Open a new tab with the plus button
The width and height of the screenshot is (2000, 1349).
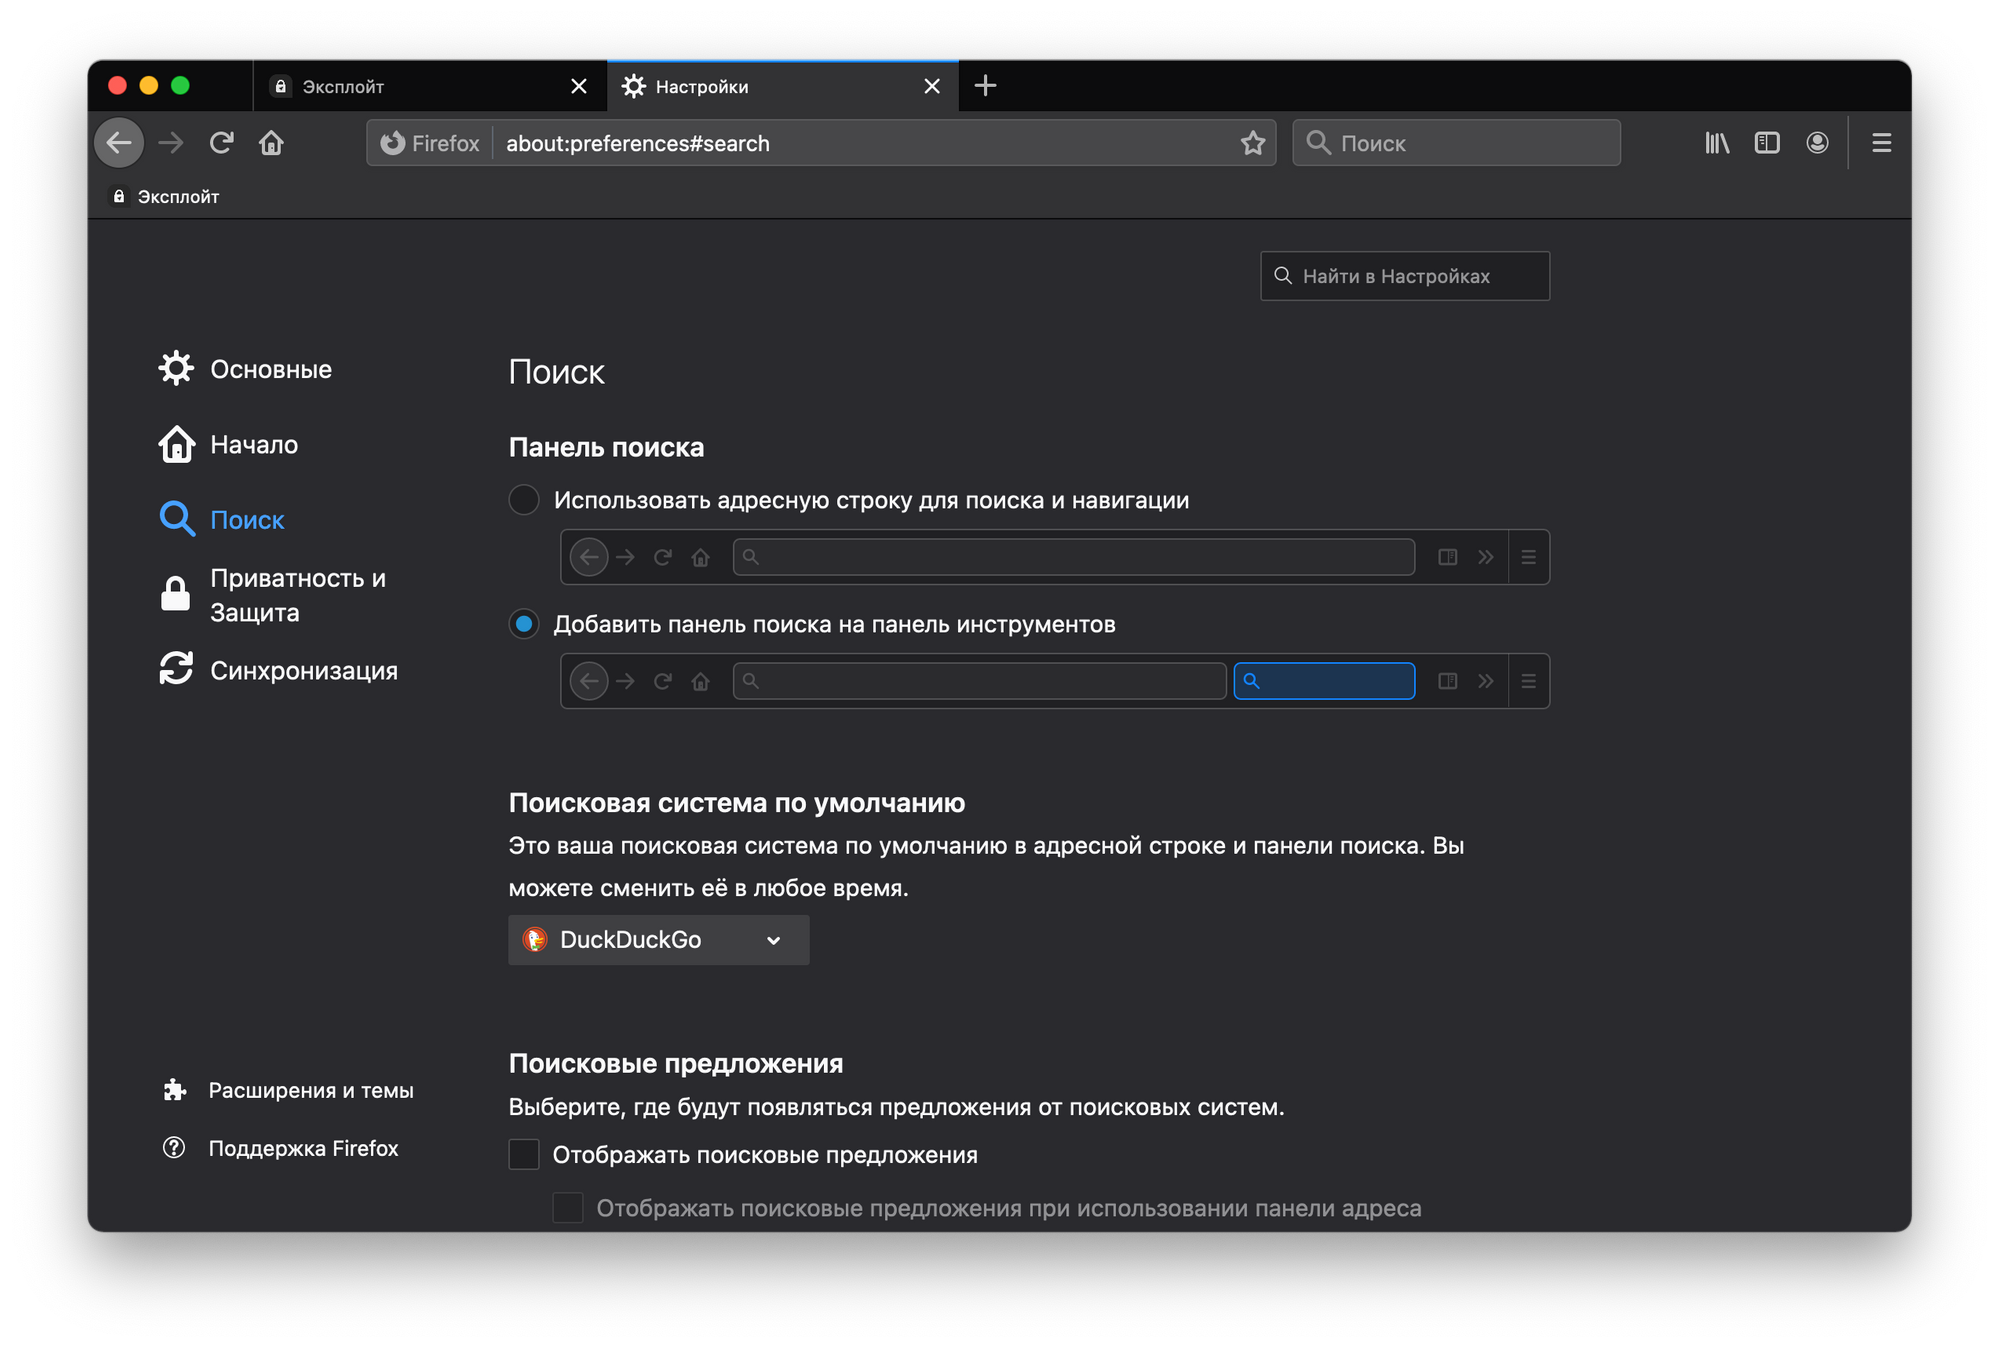click(985, 86)
